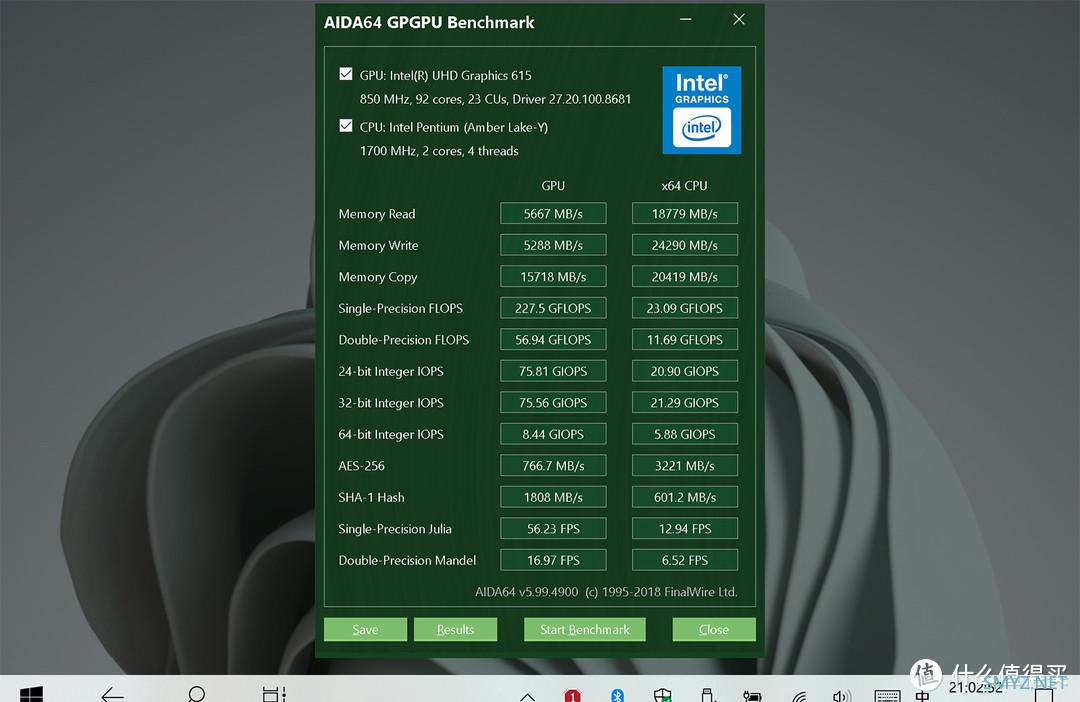Click the USB safely remove tray icon
The image size is (1080, 702).
(x=707, y=696)
